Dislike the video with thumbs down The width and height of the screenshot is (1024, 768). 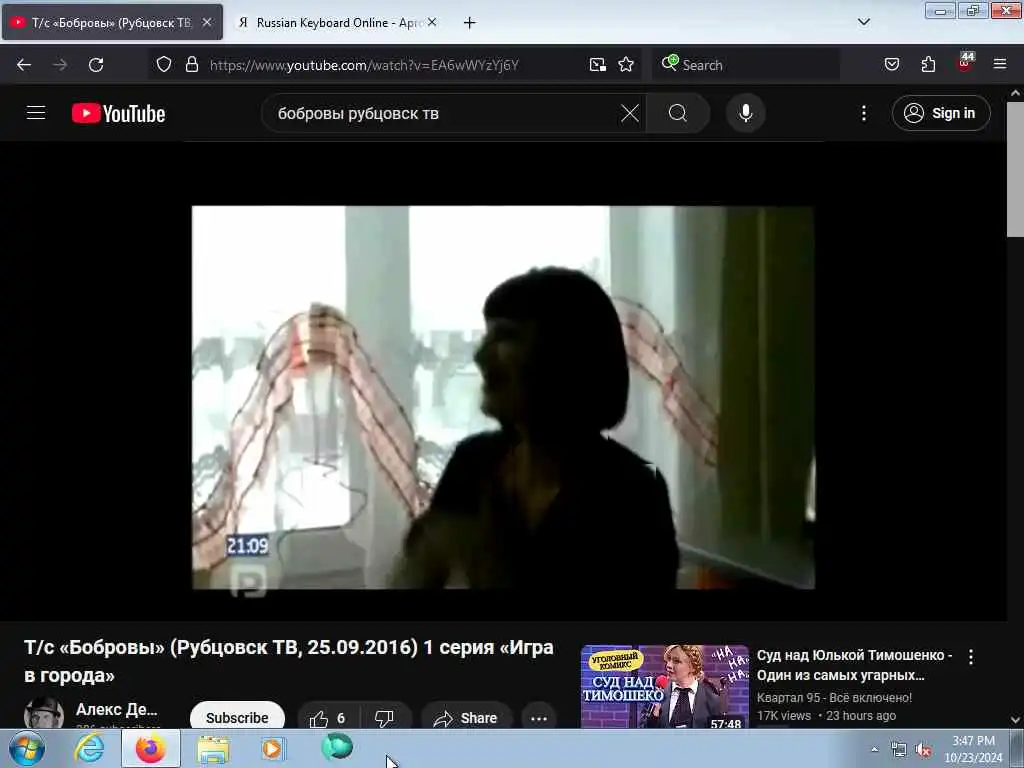pyautogui.click(x=384, y=718)
